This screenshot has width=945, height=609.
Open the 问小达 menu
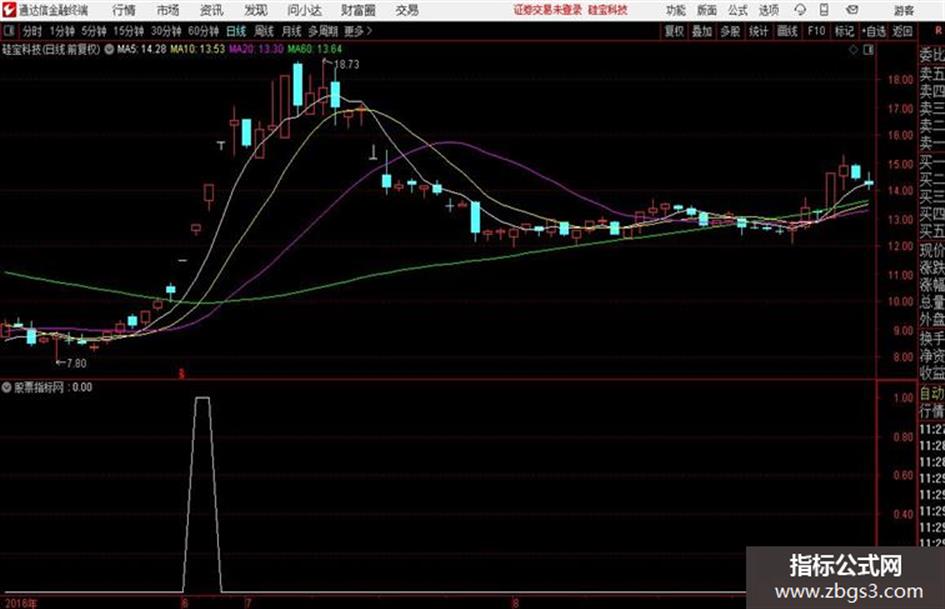(x=304, y=10)
